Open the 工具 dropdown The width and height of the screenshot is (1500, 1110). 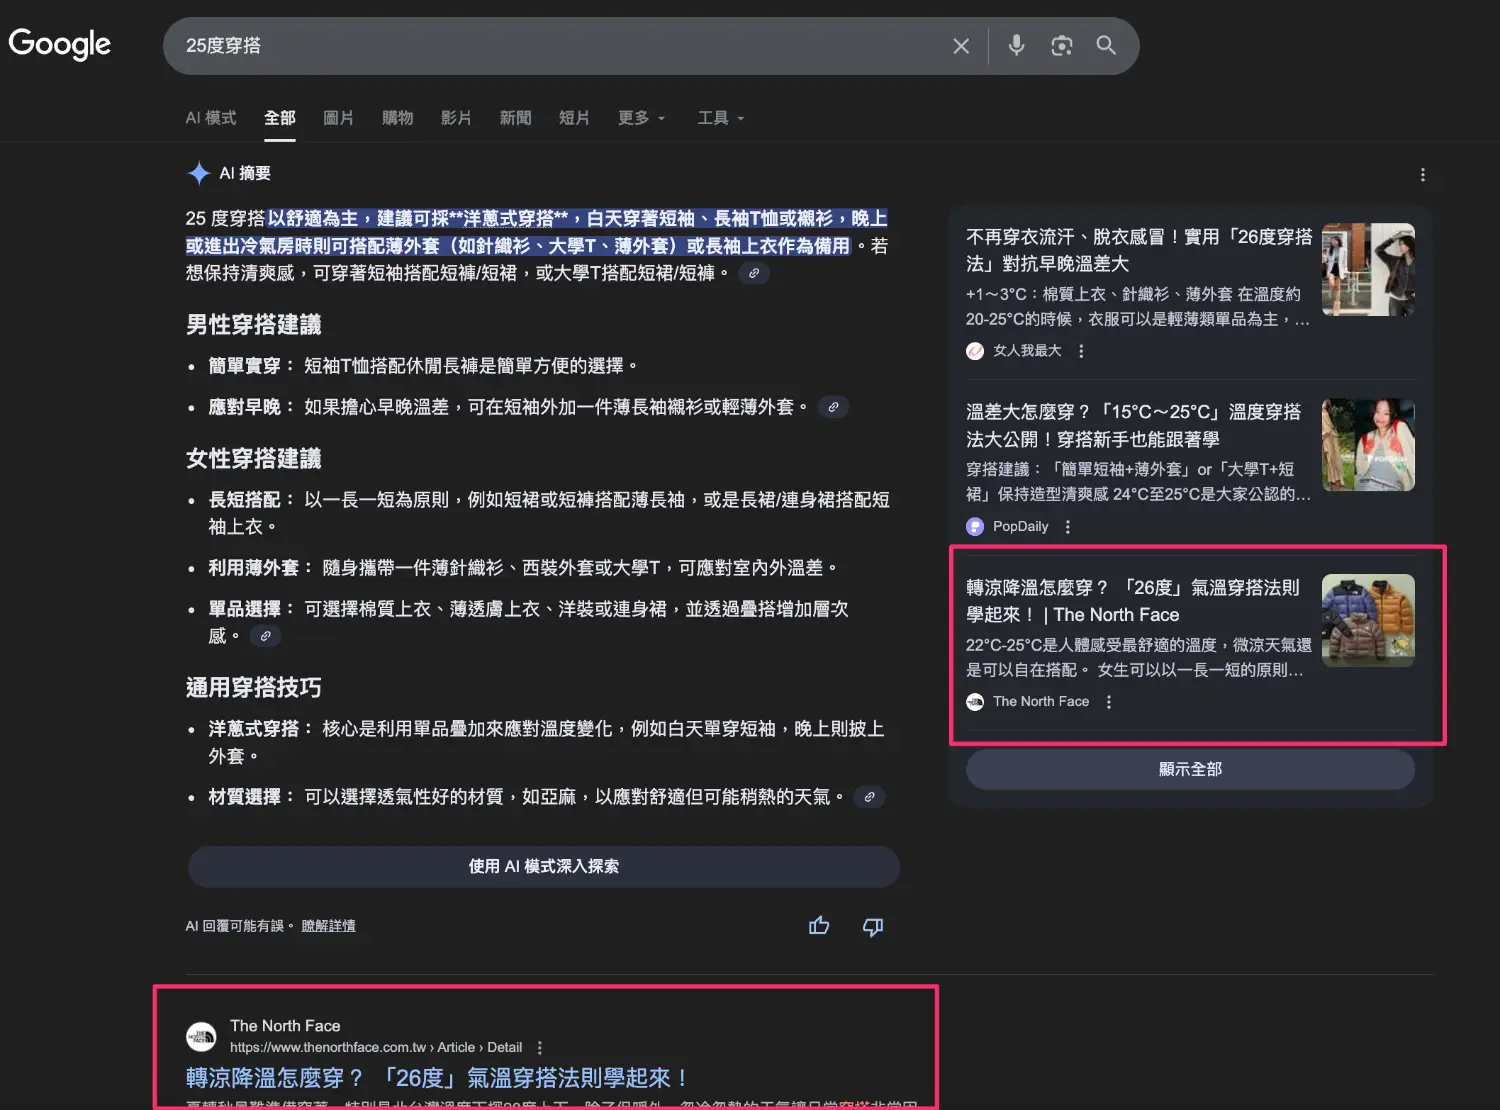(719, 118)
